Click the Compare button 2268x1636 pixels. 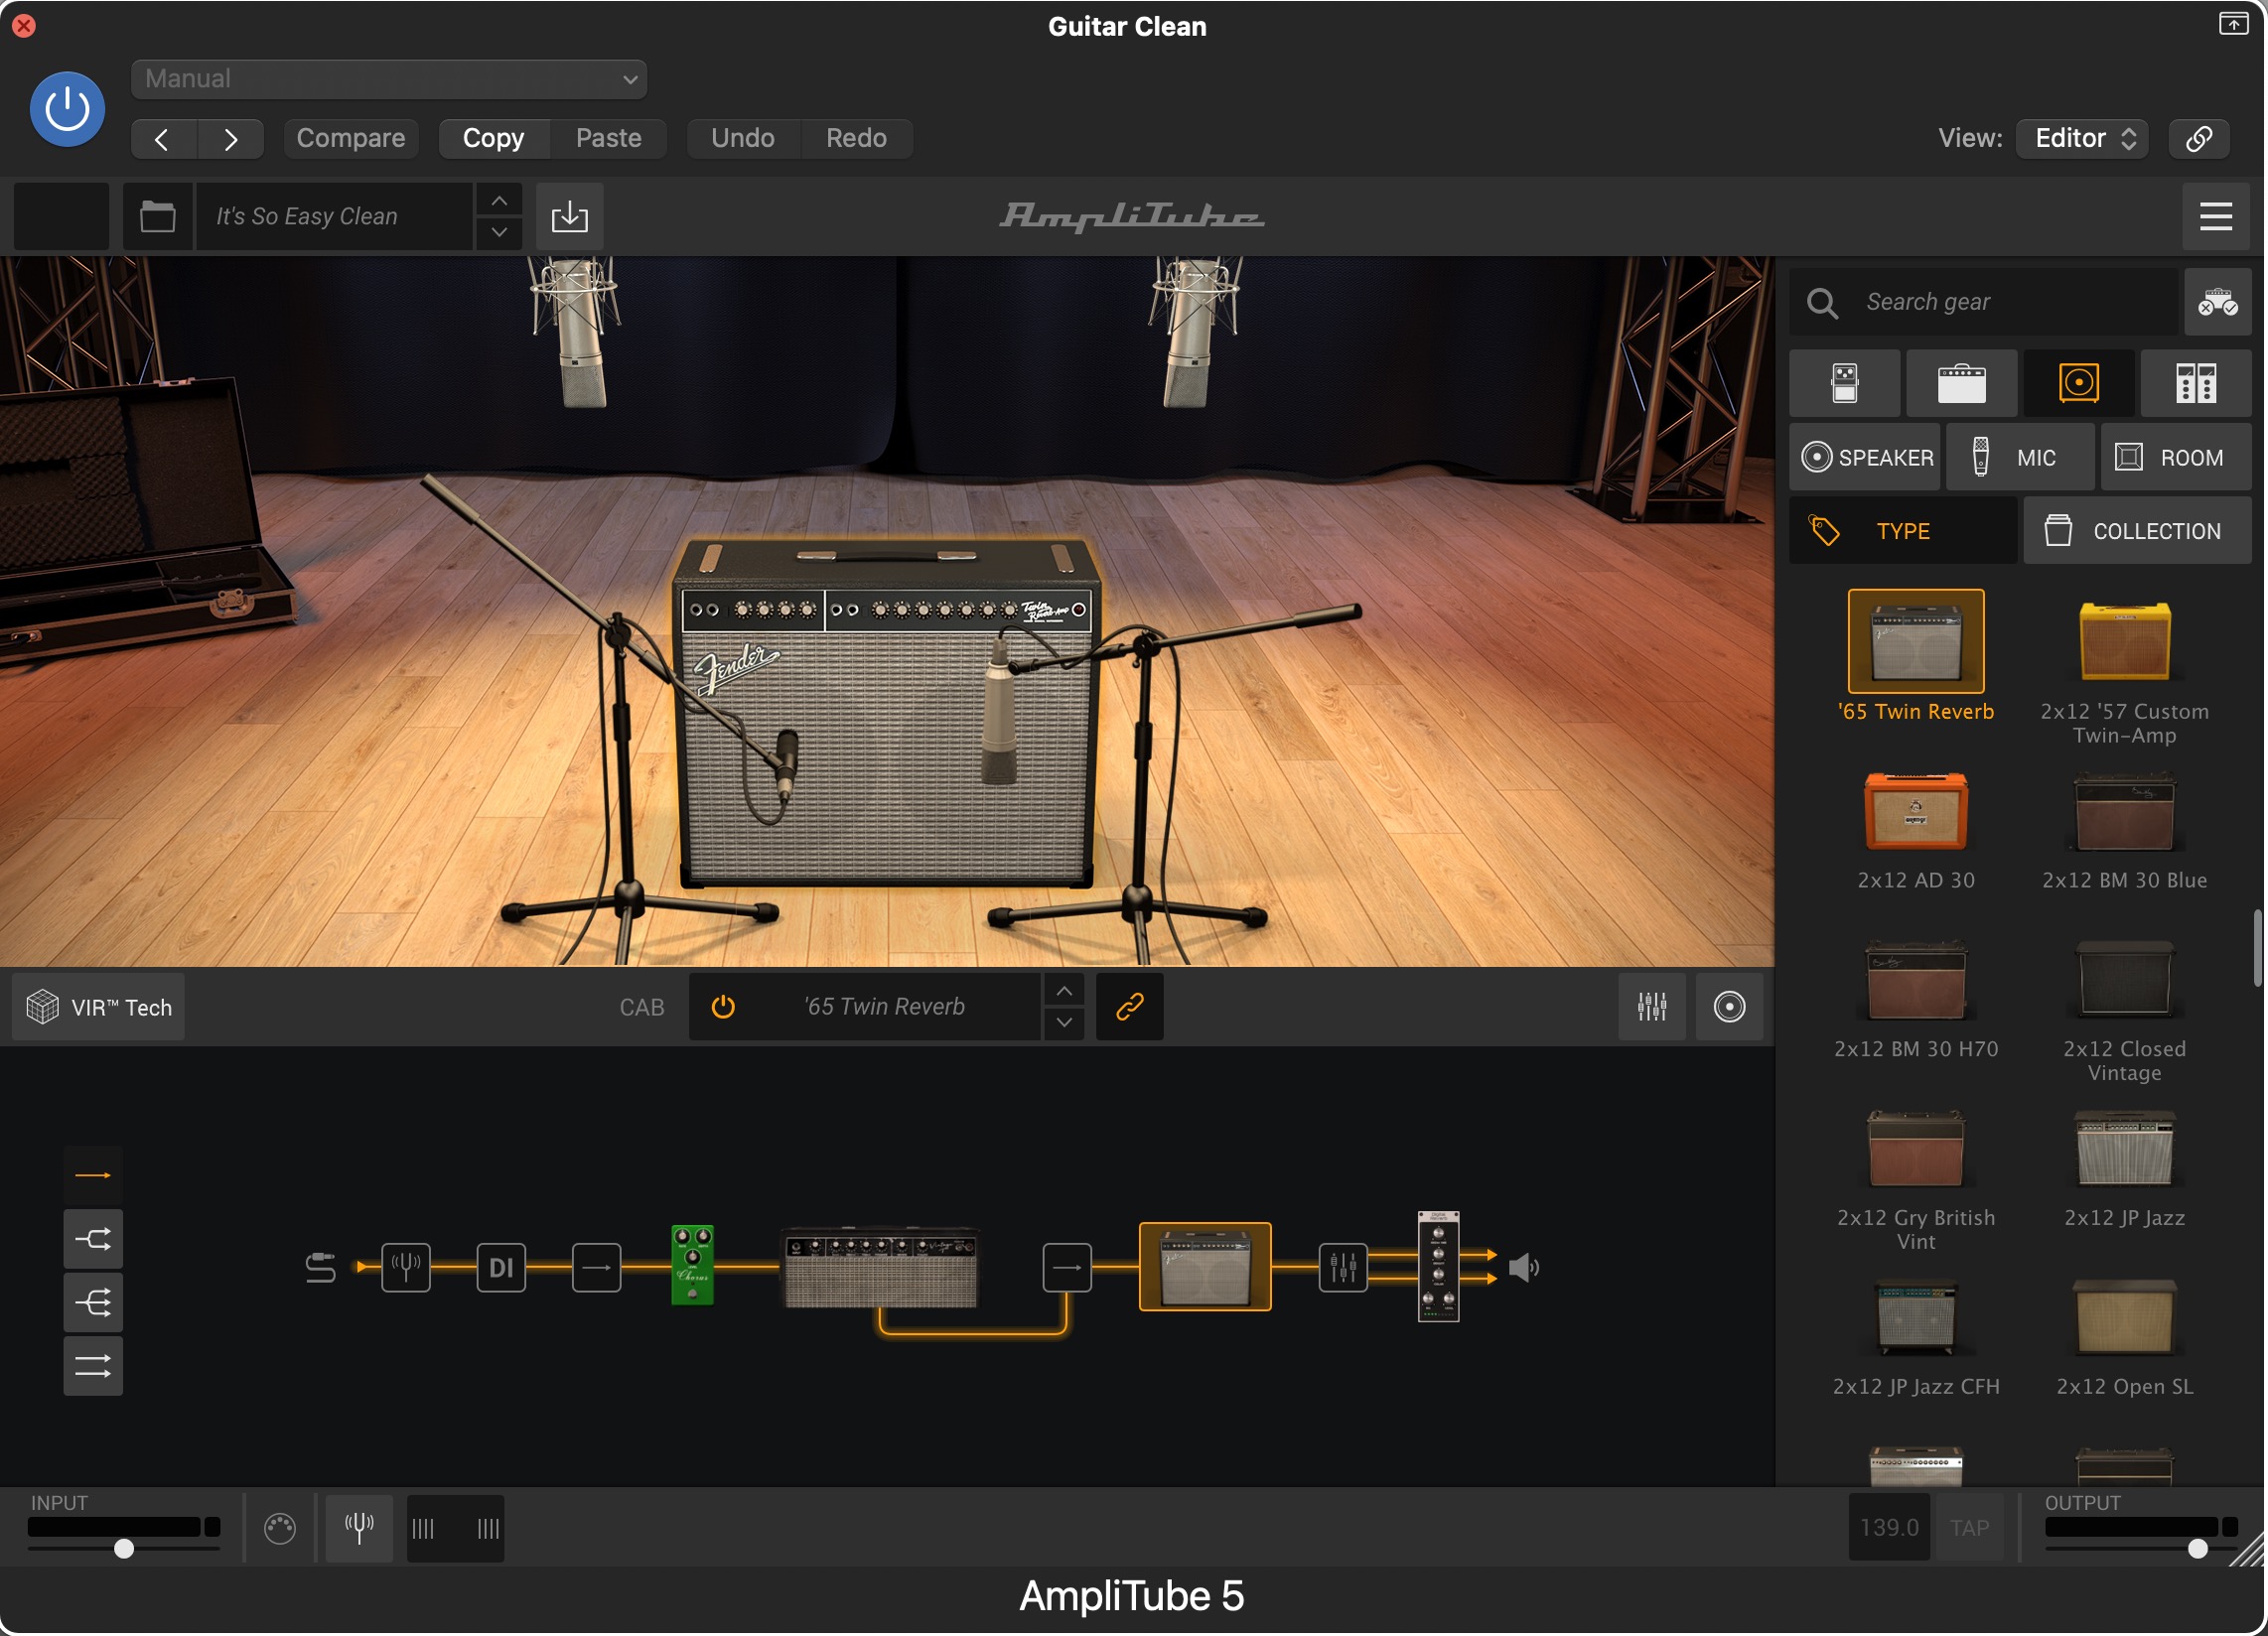click(x=350, y=138)
